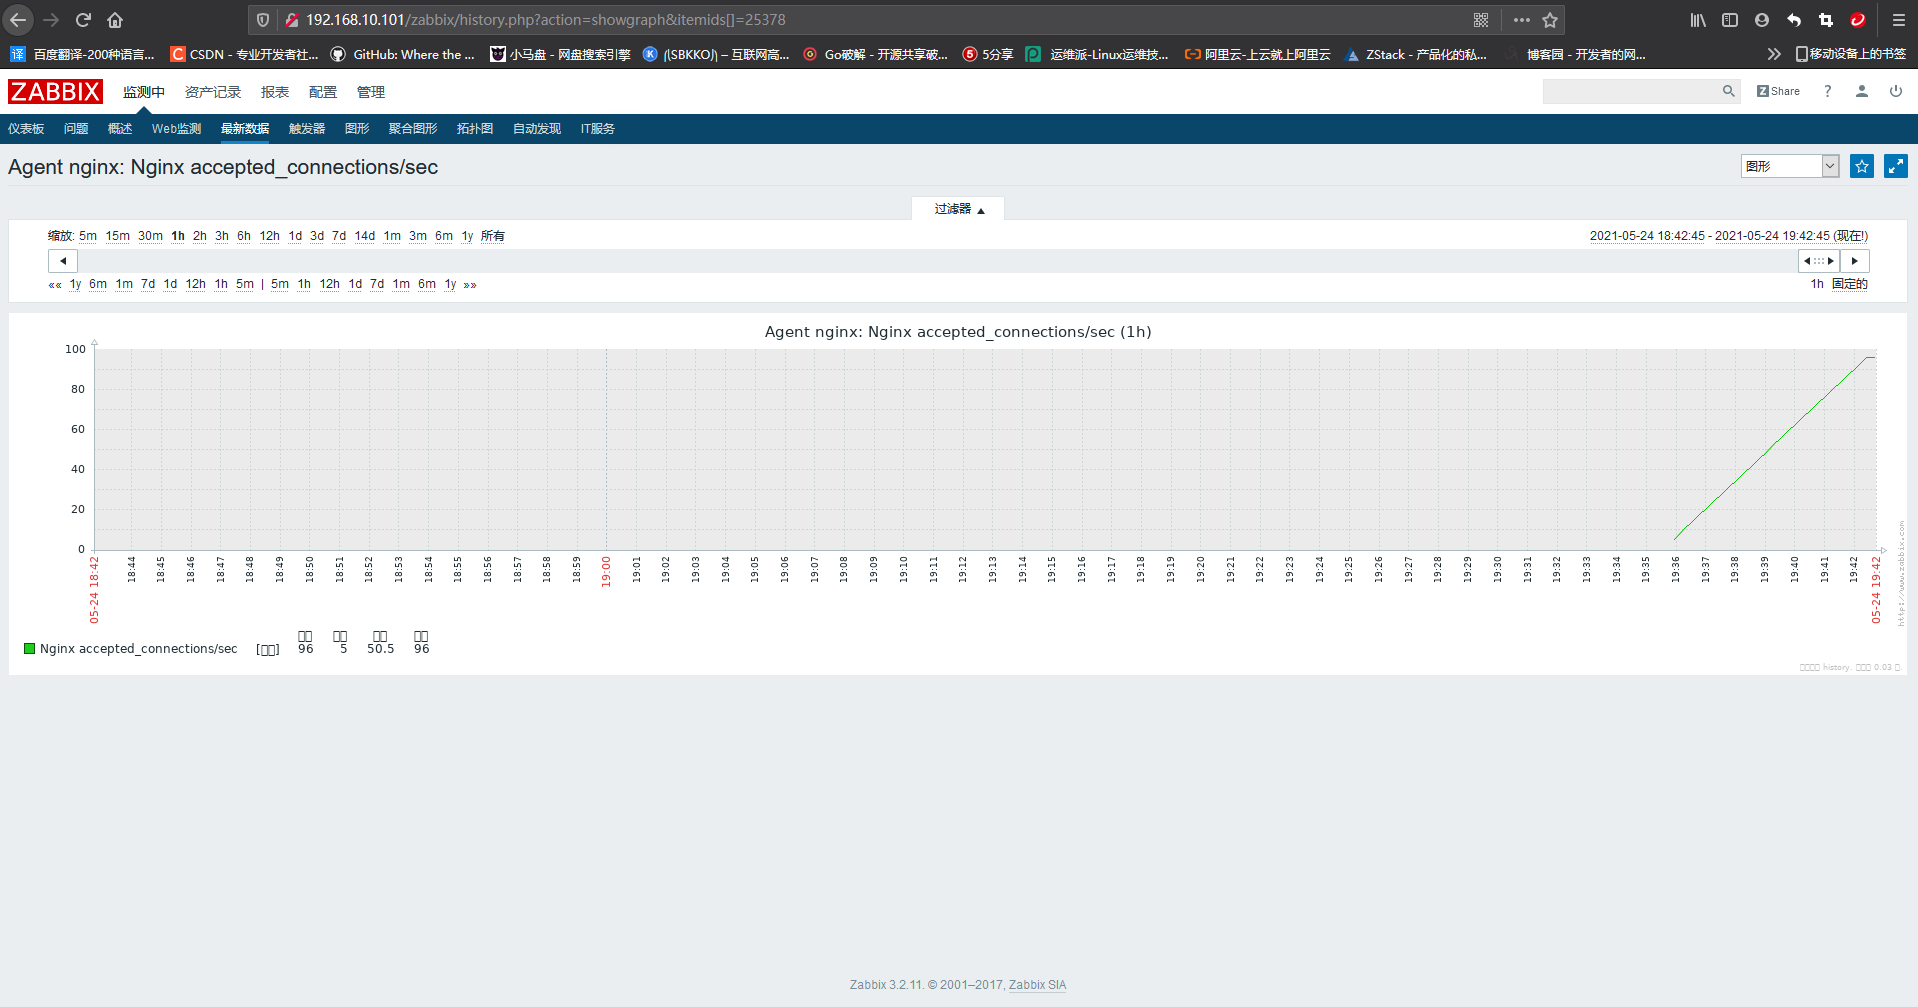The width and height of the screenshot is (1918, 1007).
Task: Set zoom to 30m
Action: tap(150, 236)
